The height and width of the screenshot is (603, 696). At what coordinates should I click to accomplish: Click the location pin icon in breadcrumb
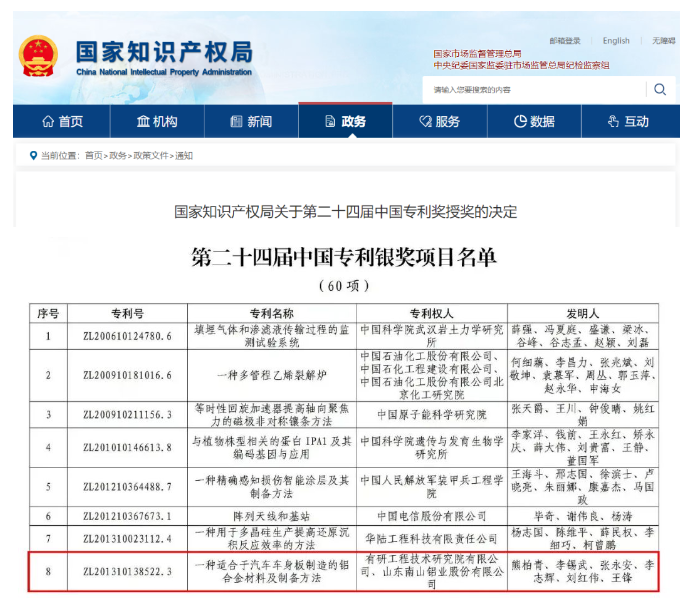click(33, 156)
